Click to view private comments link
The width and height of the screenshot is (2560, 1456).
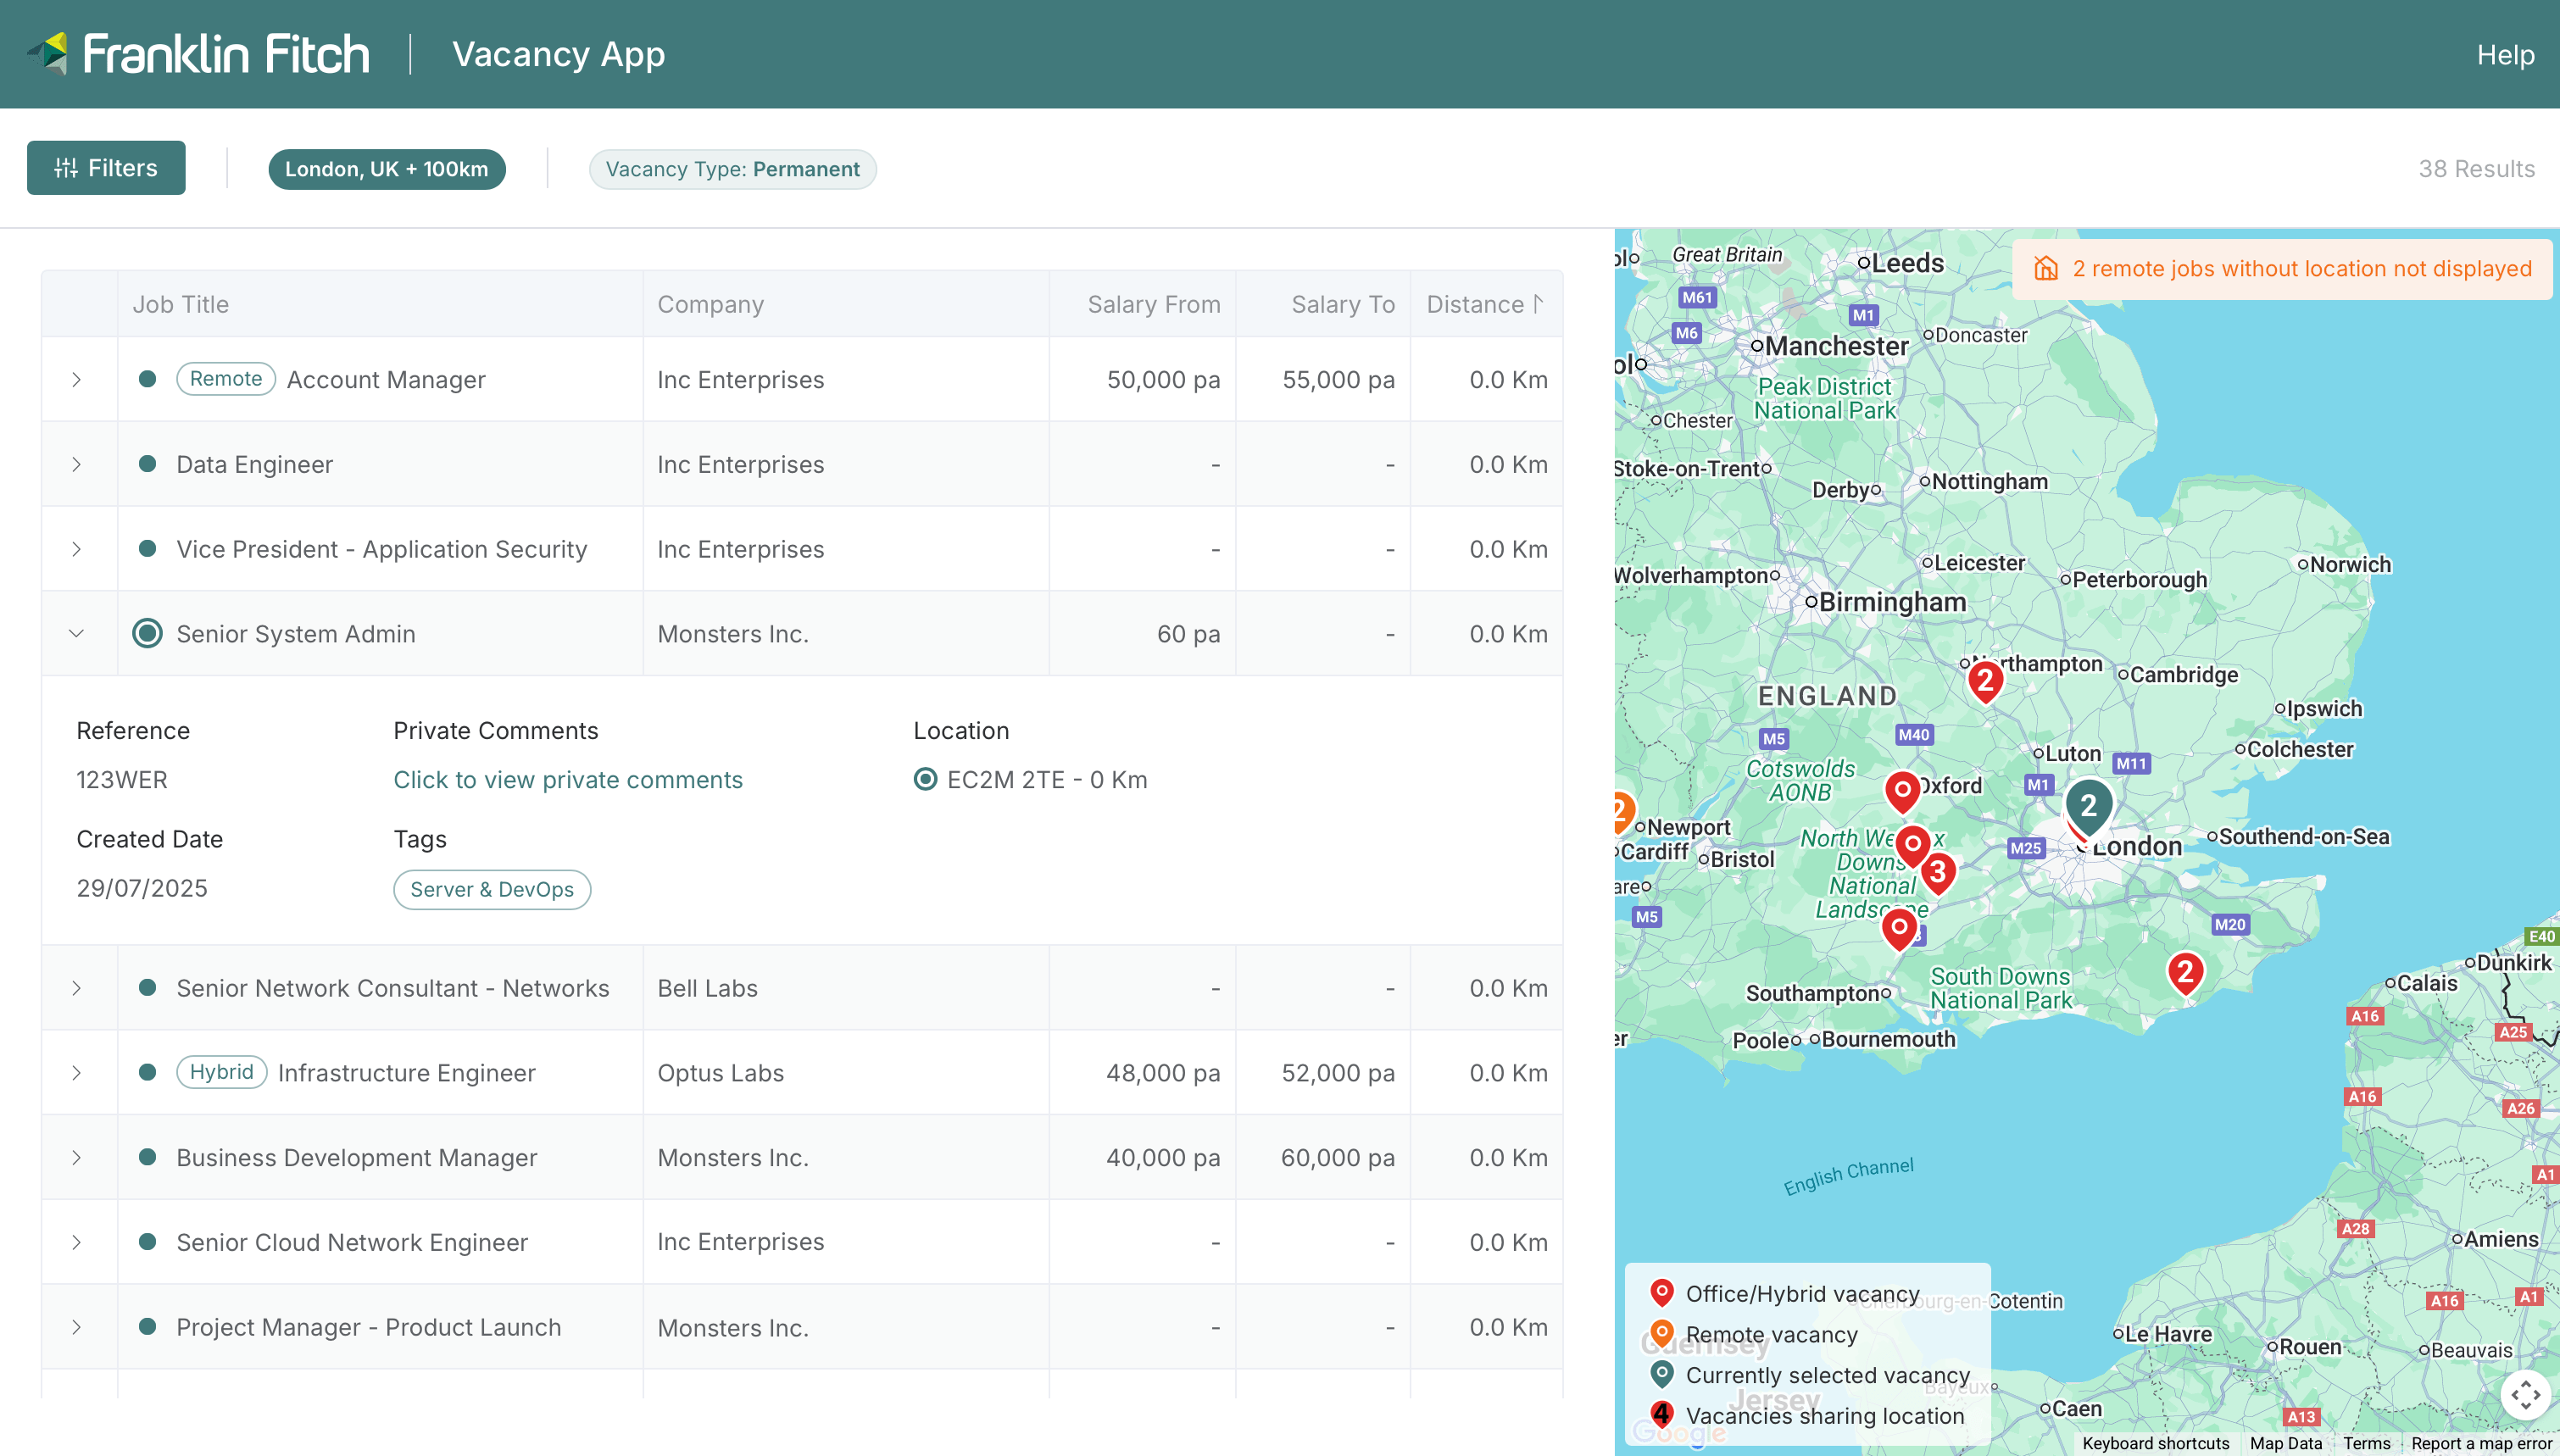click(x=568, y=780)
